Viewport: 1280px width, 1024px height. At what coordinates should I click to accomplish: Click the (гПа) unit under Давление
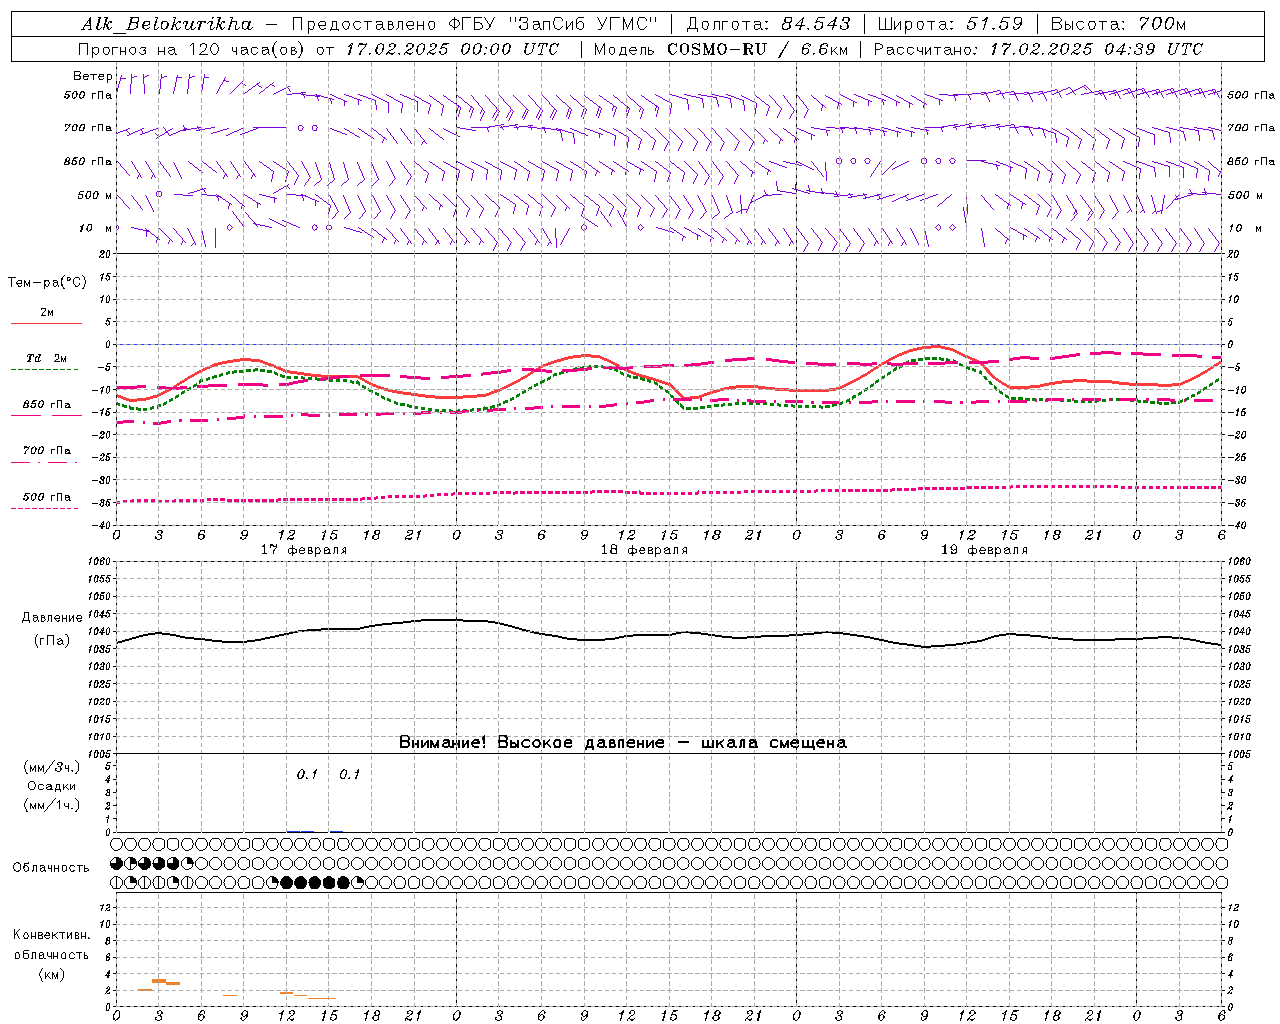tap(52, 641)
